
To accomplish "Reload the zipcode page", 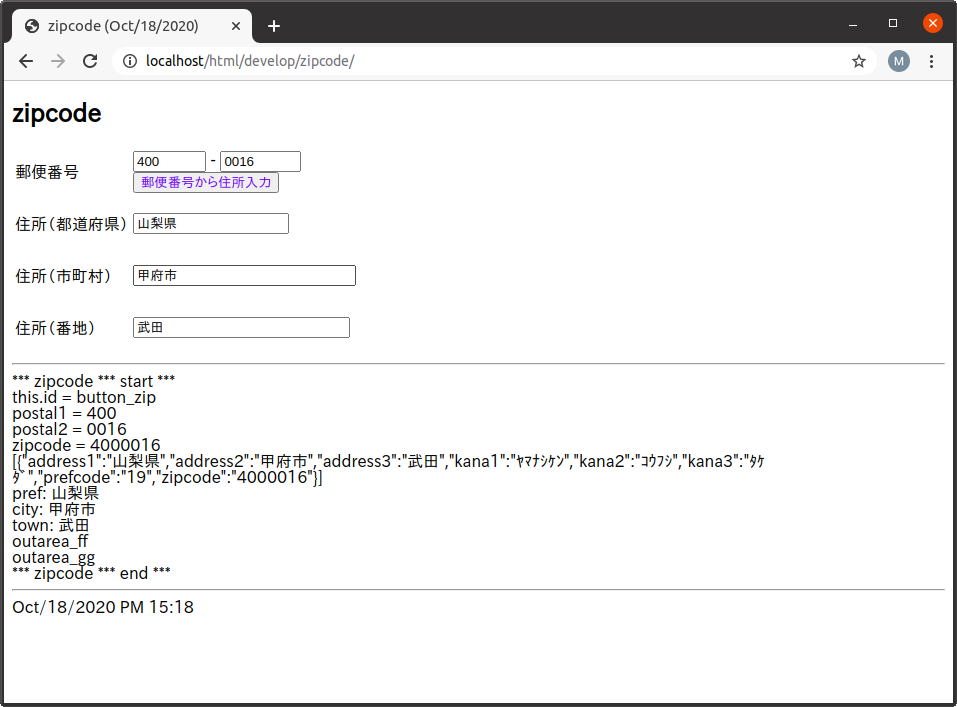I will [x=90, y=61].
